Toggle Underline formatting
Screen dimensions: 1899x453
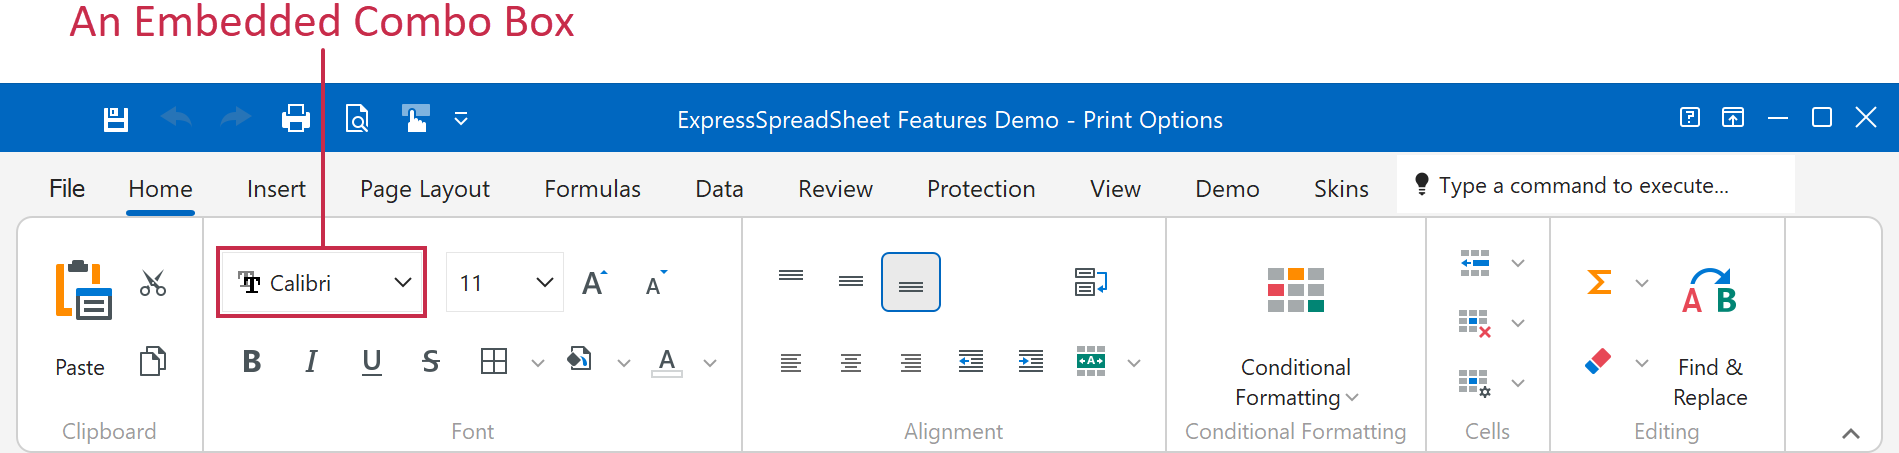click(x=372, y=362)
